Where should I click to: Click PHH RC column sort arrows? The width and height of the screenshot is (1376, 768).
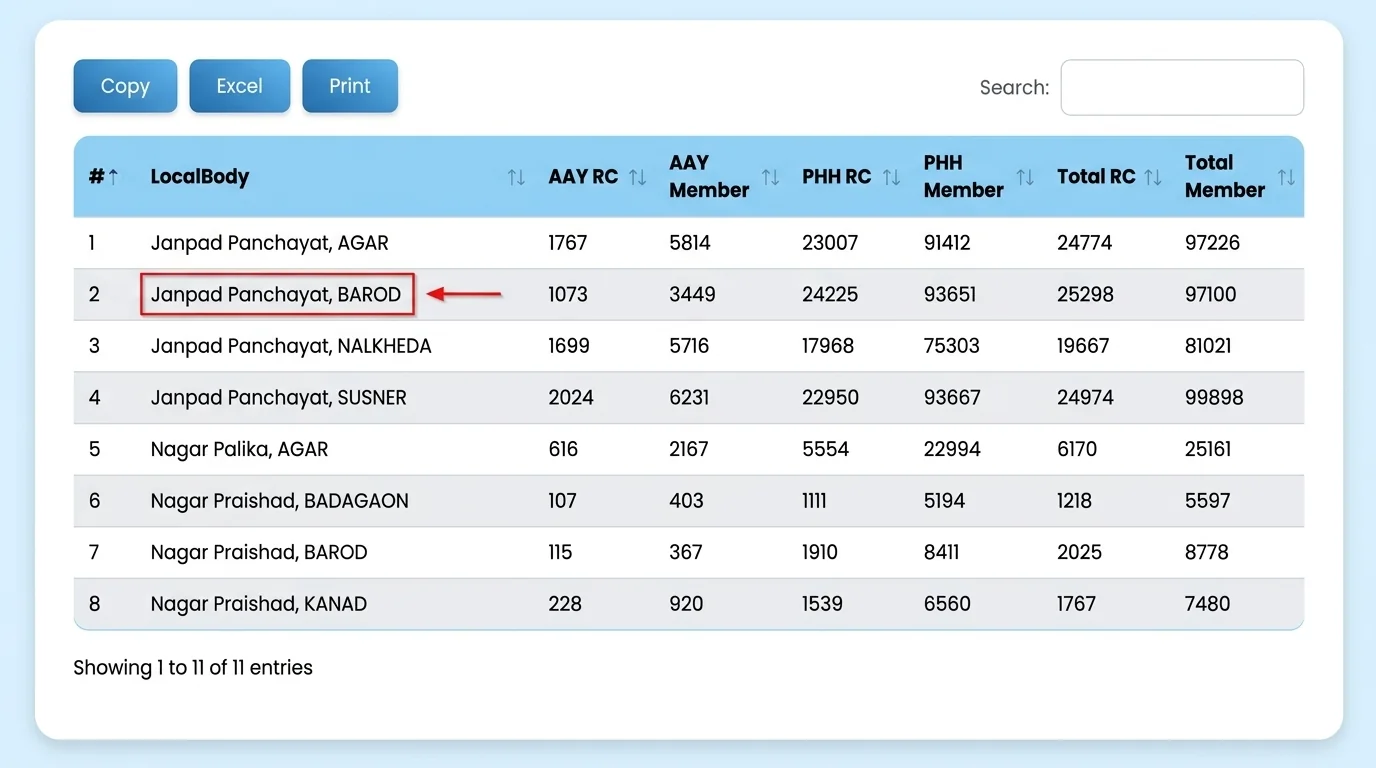coord(892,177)
